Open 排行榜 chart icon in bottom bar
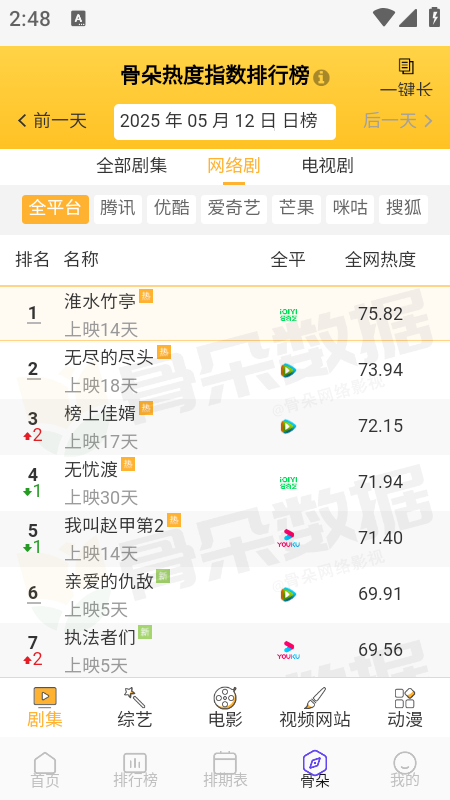This screenshot has height=800, width=450. tap(135, 763)
